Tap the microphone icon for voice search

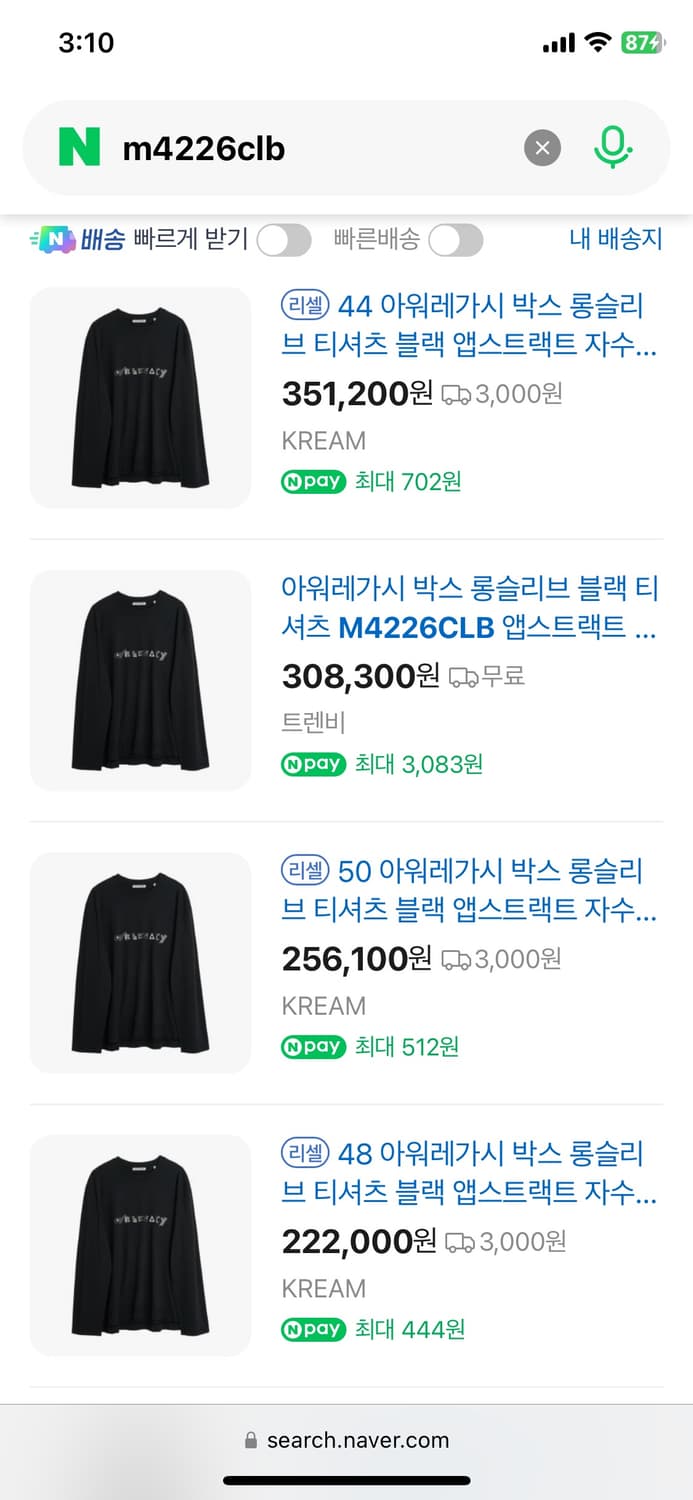613,147
